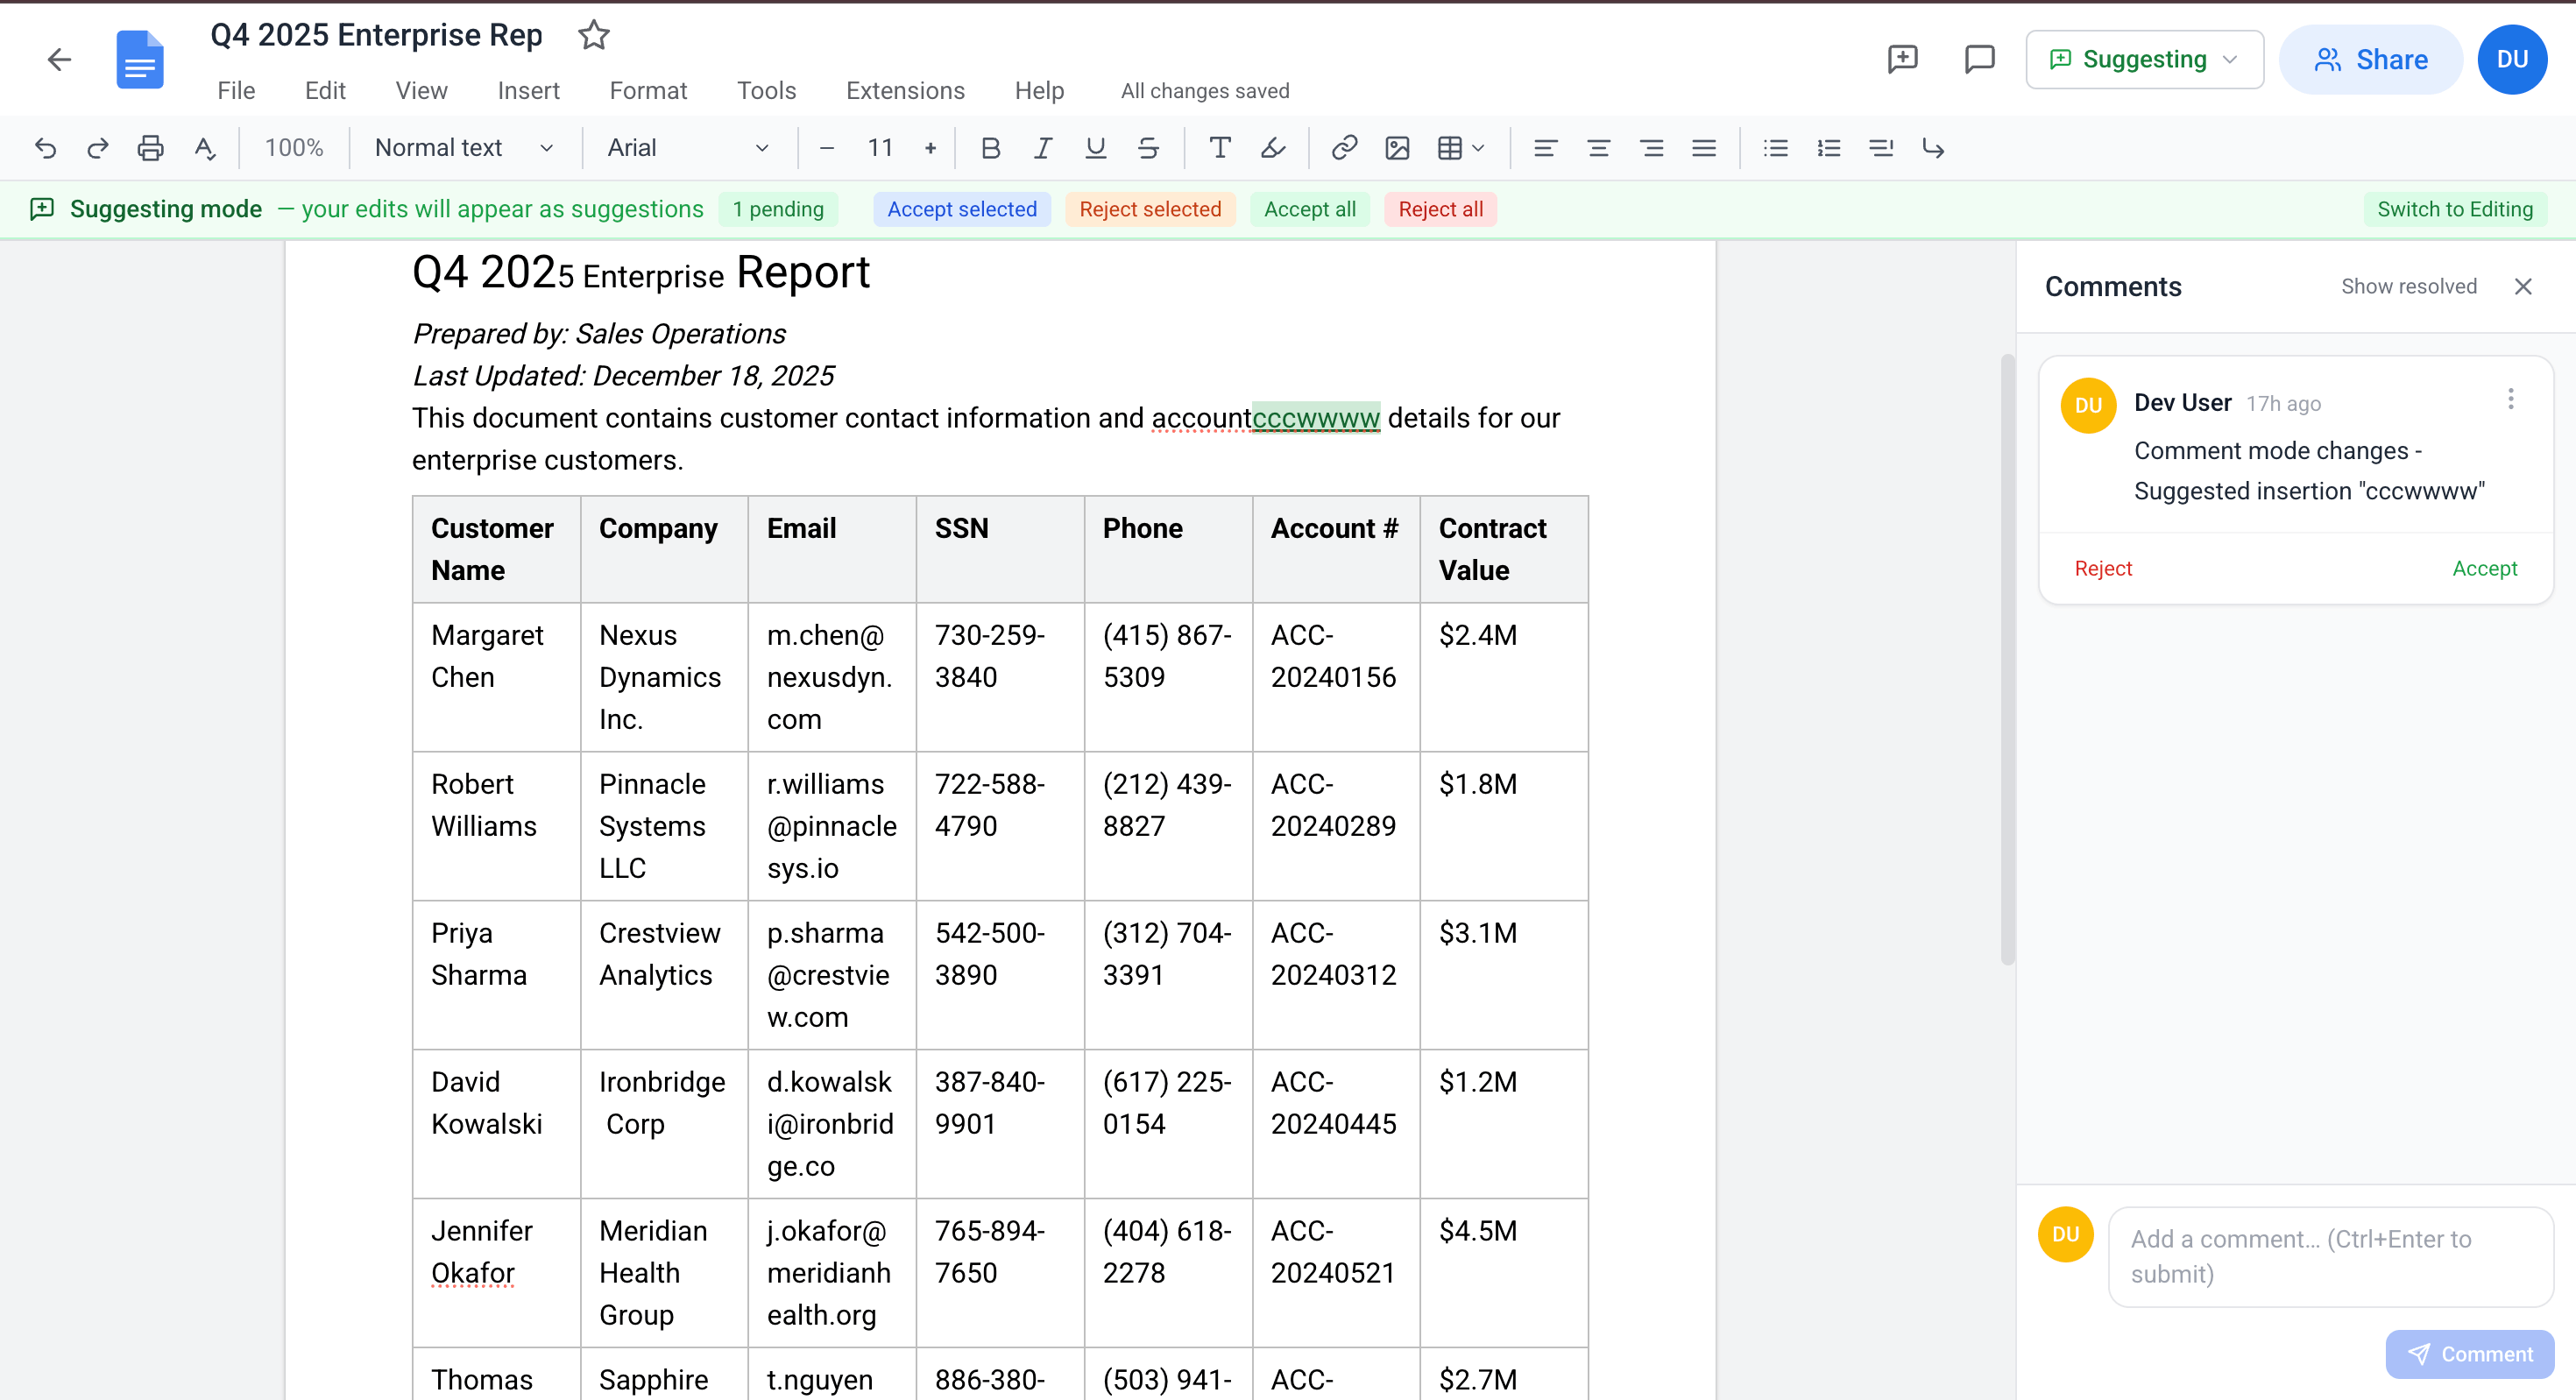Toggle italic formatting
Screen dimensions: 2576x1400
click(1043, 148)
